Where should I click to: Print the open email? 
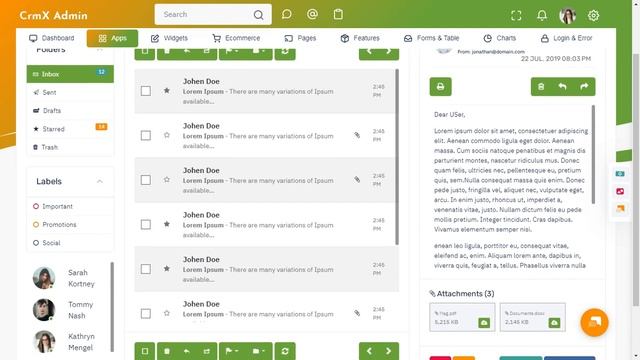(x=440, y=87)
